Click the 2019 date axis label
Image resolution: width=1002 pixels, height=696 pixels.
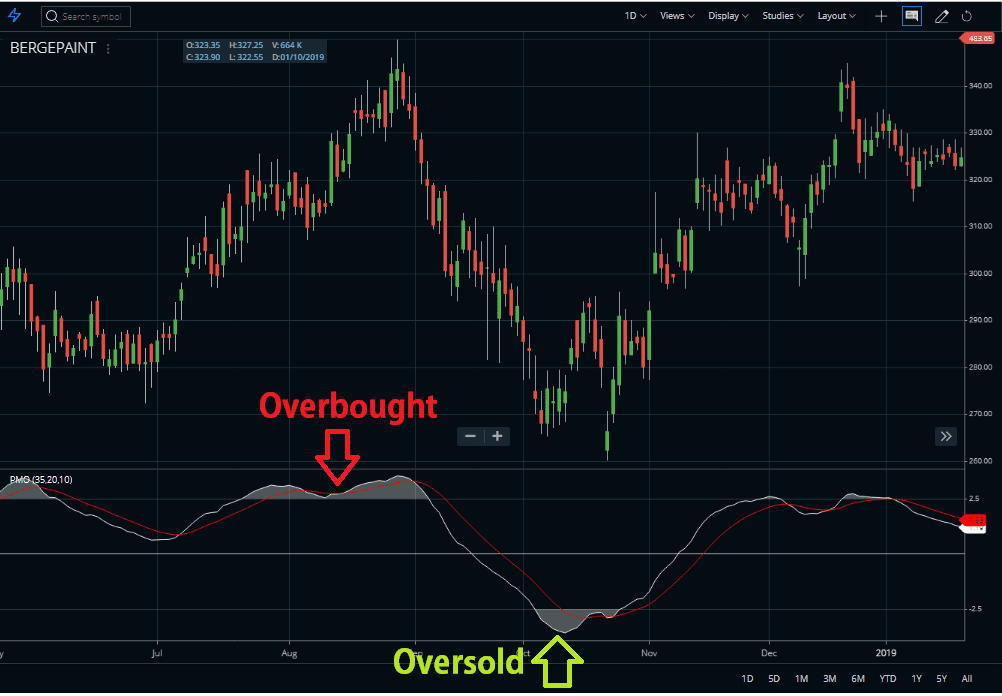886,653
